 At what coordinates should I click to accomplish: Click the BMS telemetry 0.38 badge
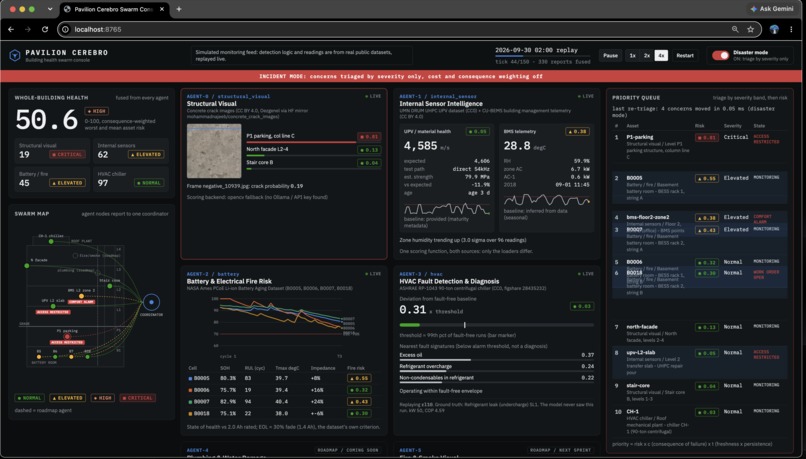coord(577,132)
